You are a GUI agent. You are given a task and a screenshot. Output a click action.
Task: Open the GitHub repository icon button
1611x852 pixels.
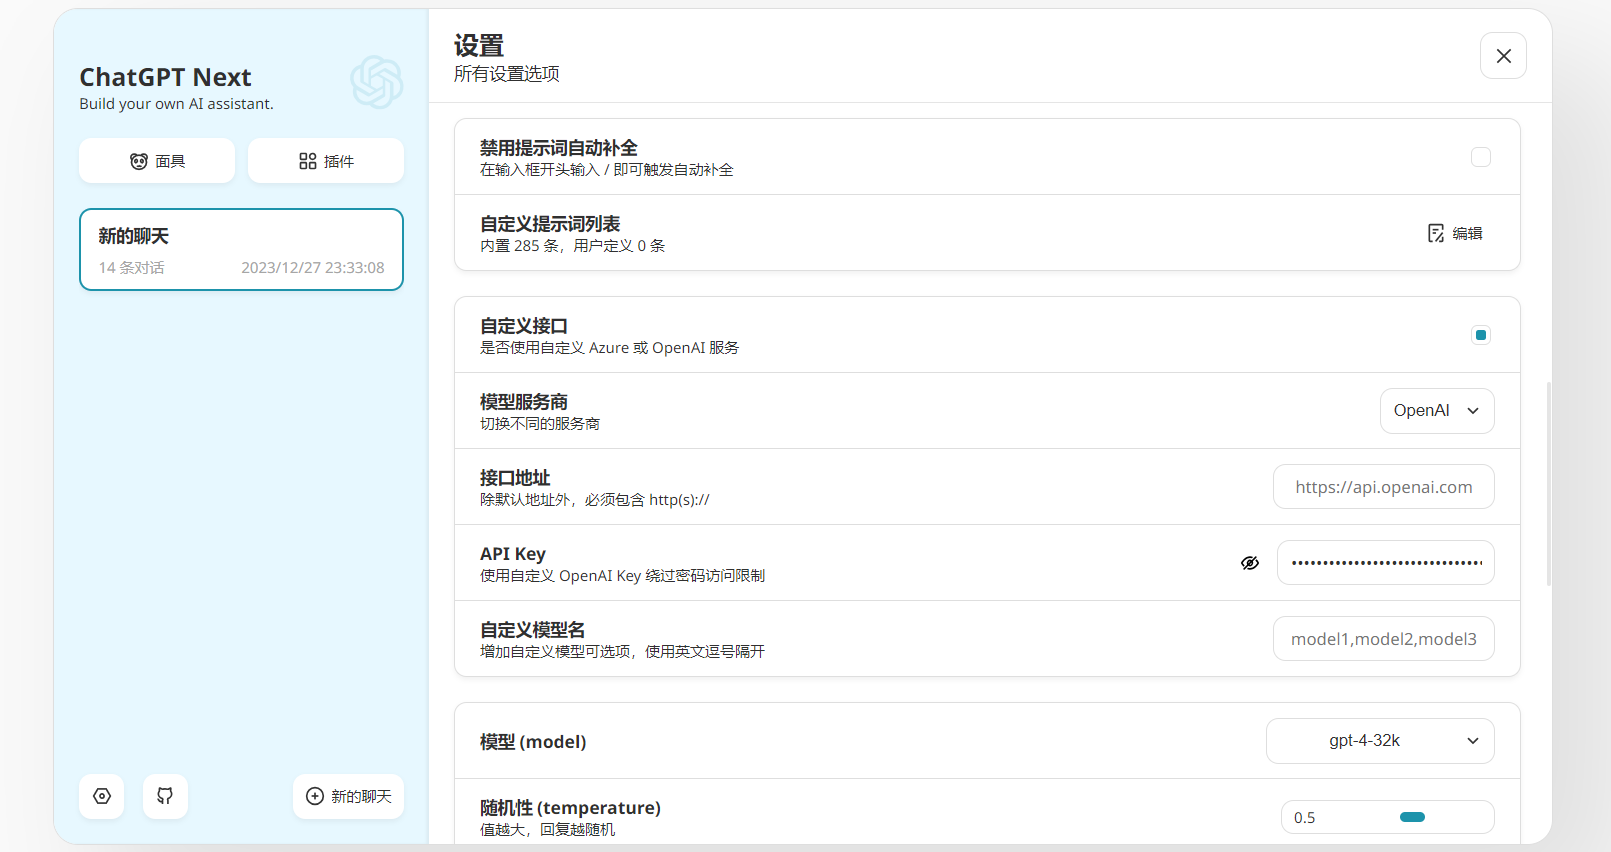pyautogui.click(x=165, y=796)
